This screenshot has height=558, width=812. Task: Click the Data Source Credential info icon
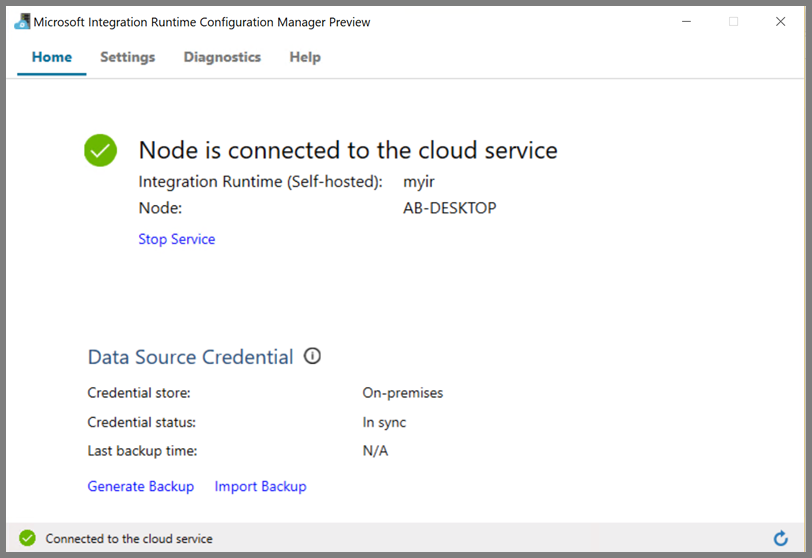tap(312, 356)
